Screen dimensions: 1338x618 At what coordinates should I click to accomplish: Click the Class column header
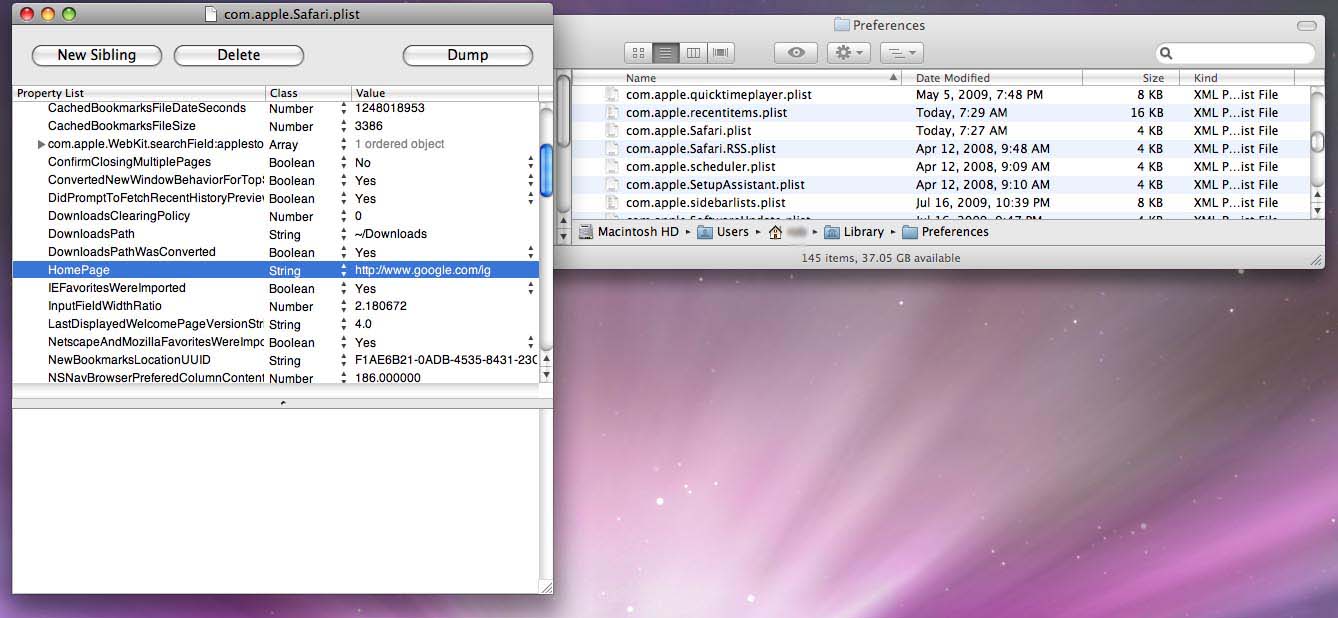[x=309, y=93]
